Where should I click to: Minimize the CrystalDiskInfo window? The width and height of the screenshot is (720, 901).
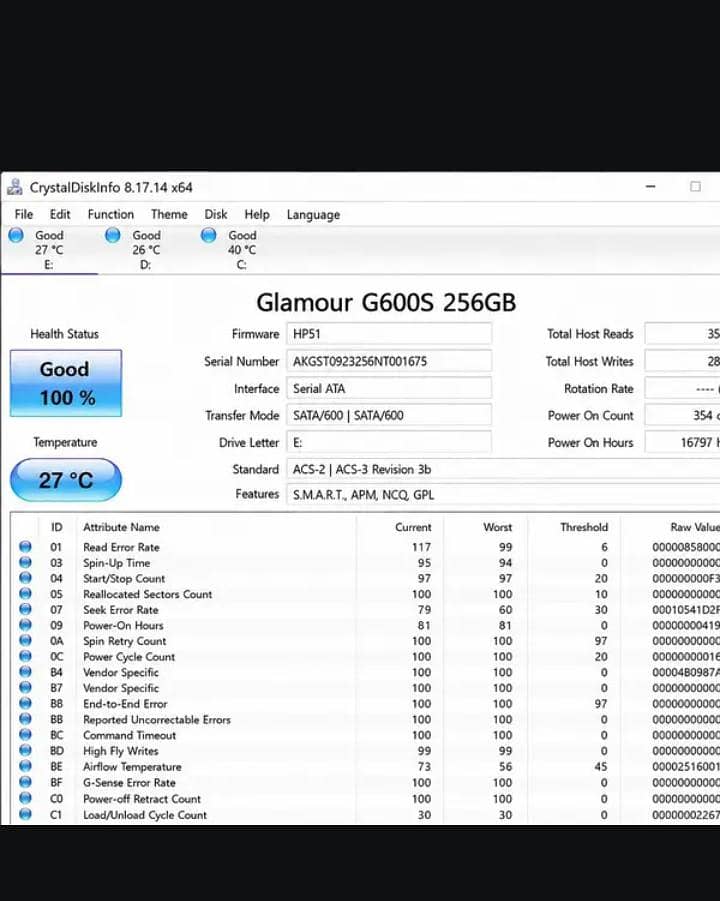[650, 186]
